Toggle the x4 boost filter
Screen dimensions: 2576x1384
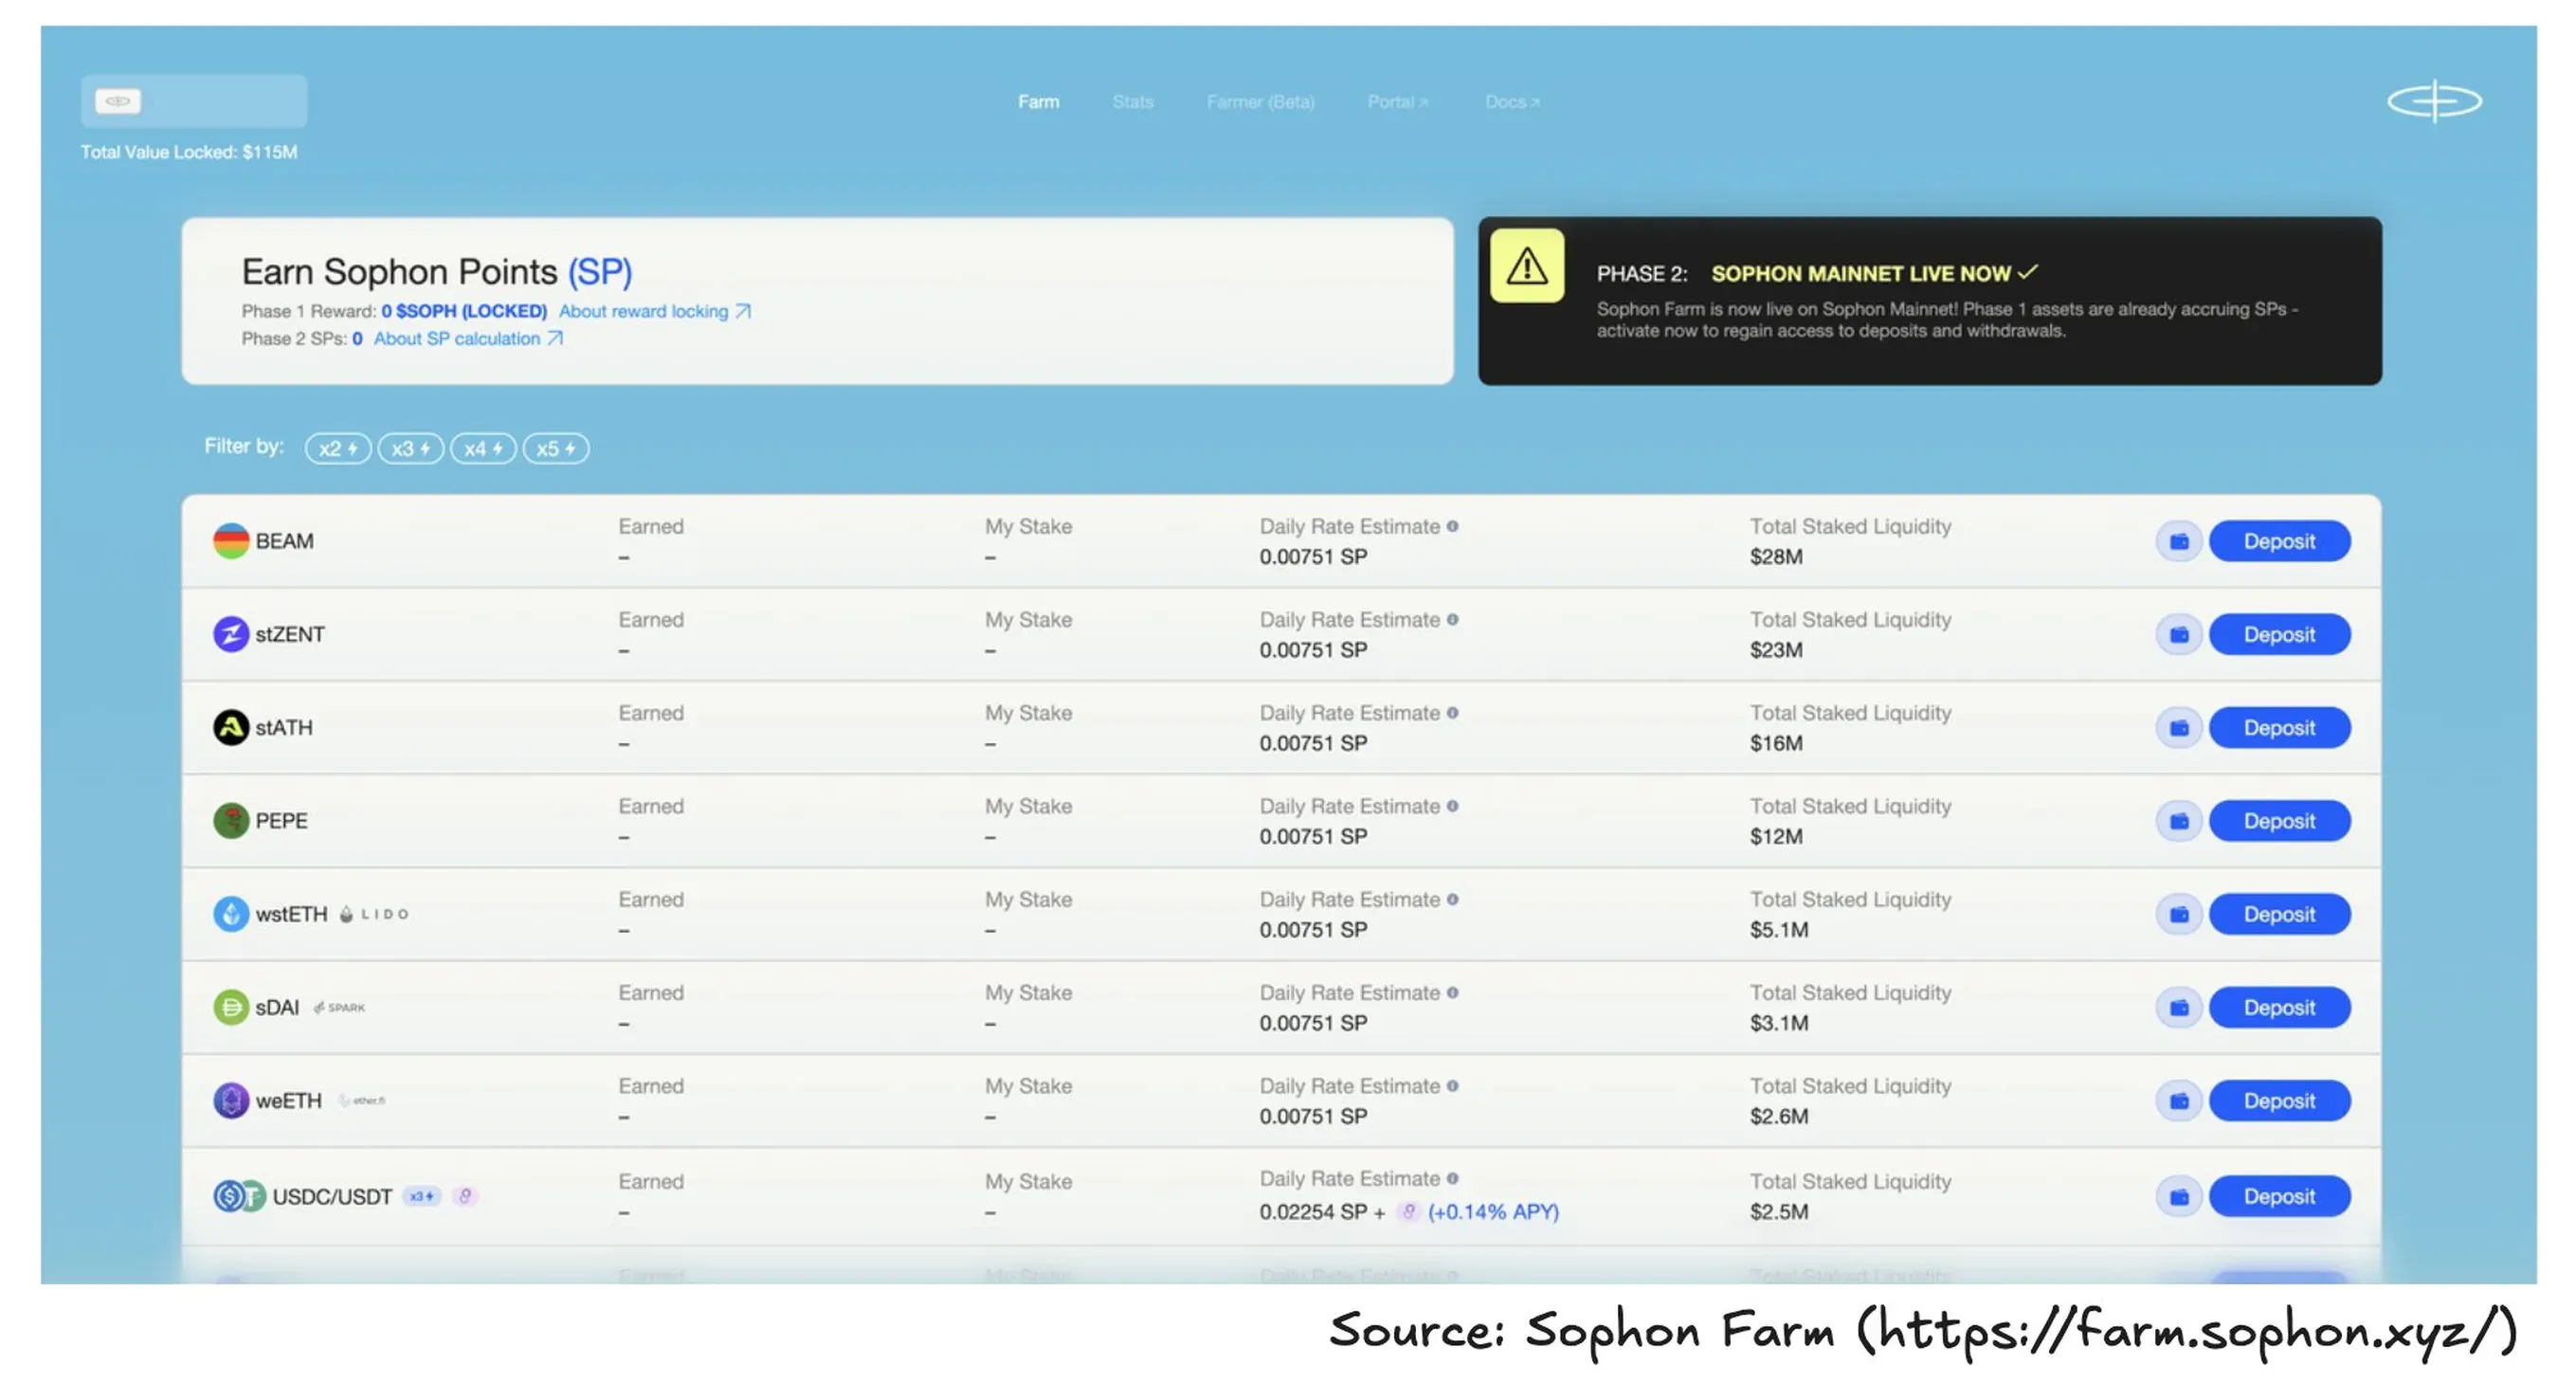(x=483, y=449)
